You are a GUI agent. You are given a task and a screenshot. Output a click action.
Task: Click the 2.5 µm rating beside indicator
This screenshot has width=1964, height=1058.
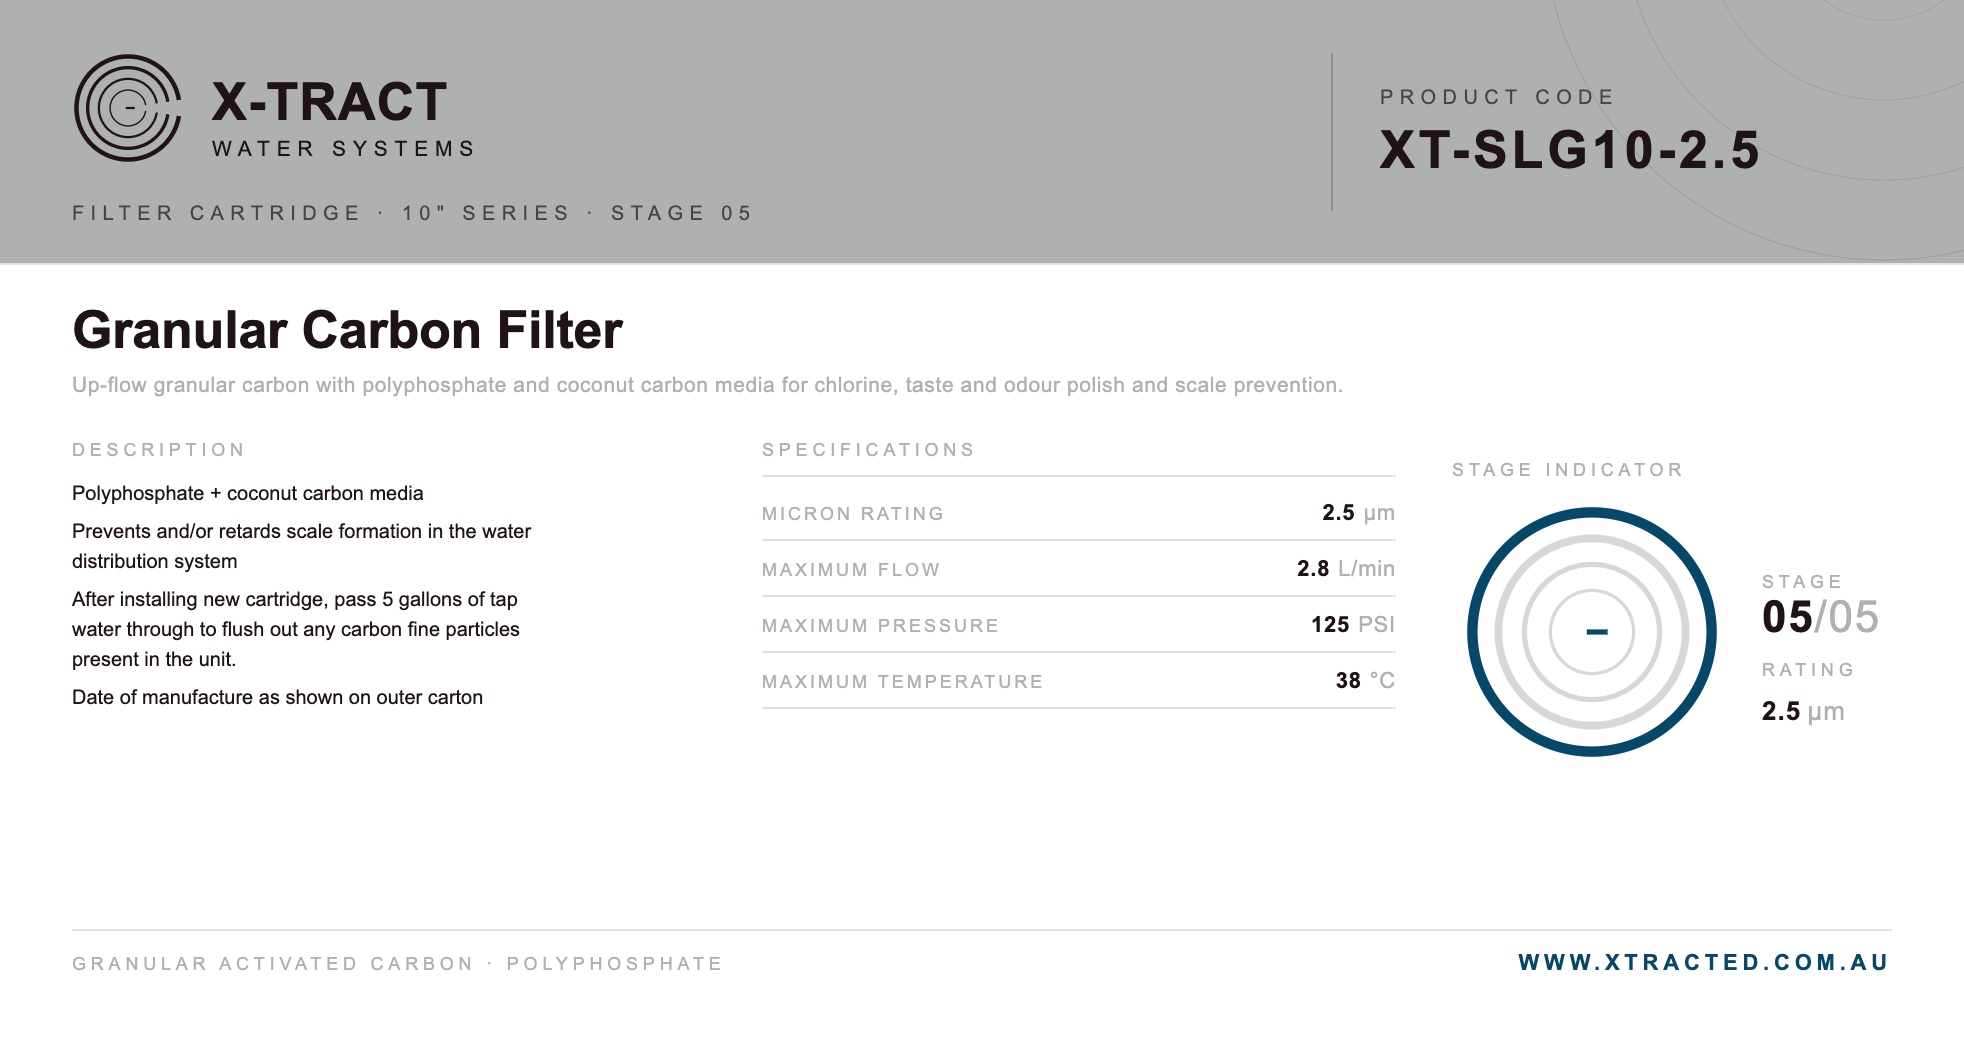click(x=1803, y=711)
